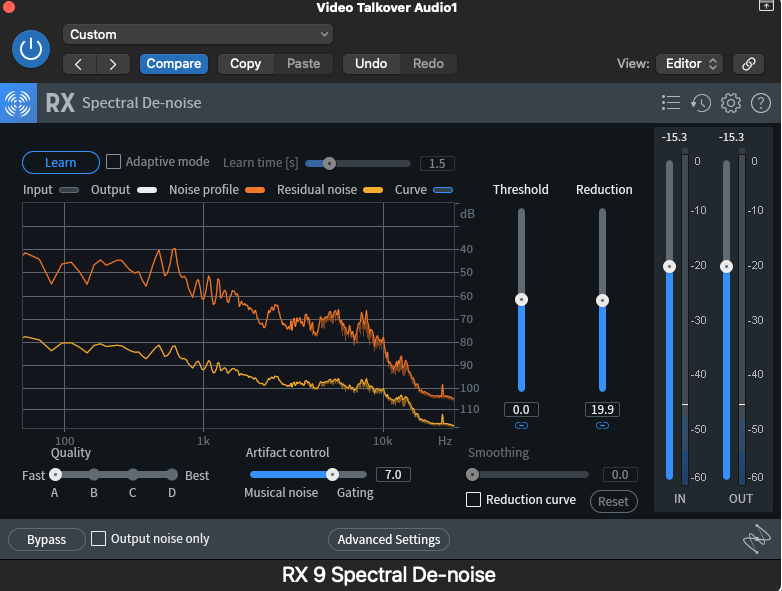This screenshot has height=591, width=782.
Task: Click the Smoothing value field 0.0
Action: pyautogui.click(x=620, y=474)
